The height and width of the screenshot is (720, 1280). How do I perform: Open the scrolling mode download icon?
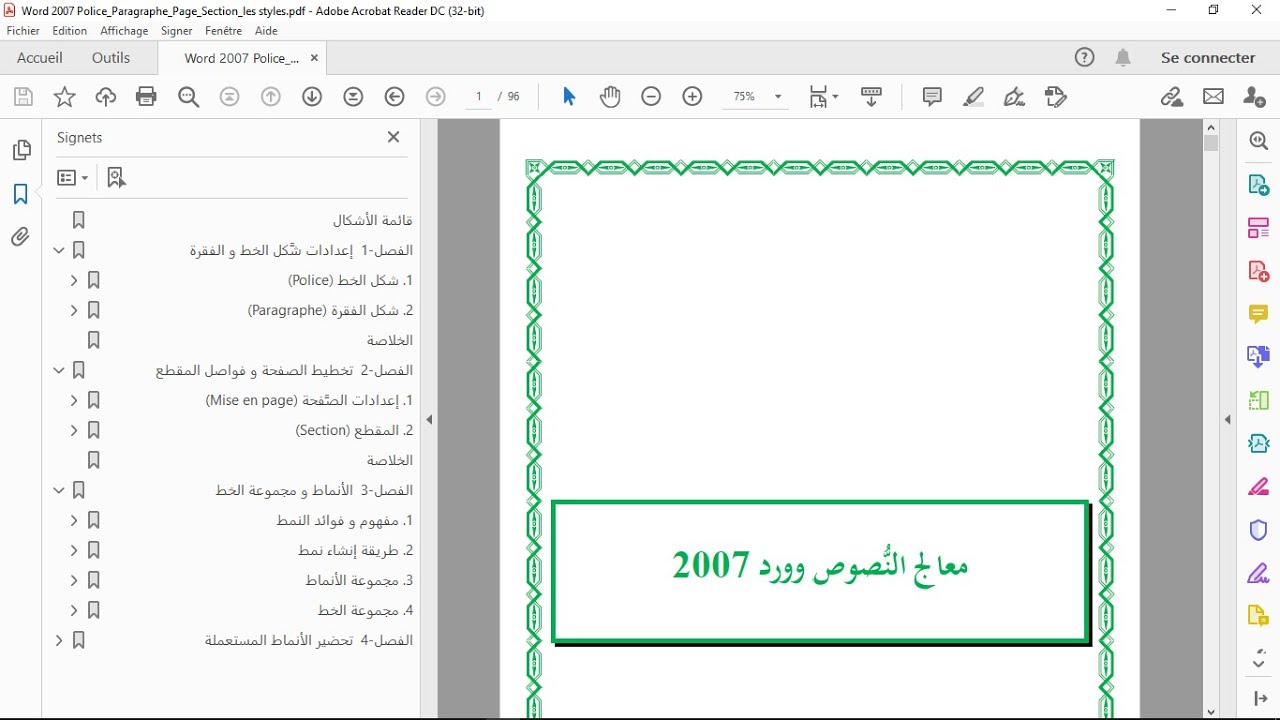pyautogui.click(x=871, y=97)
